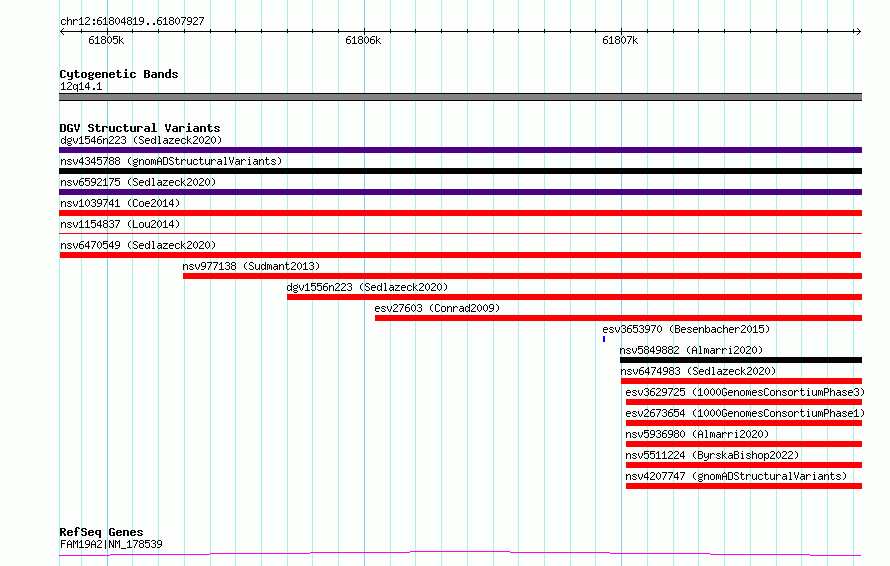
Task: Click FAM19A2|NM_178539 gene label
Action: click(x=111, y=544)
